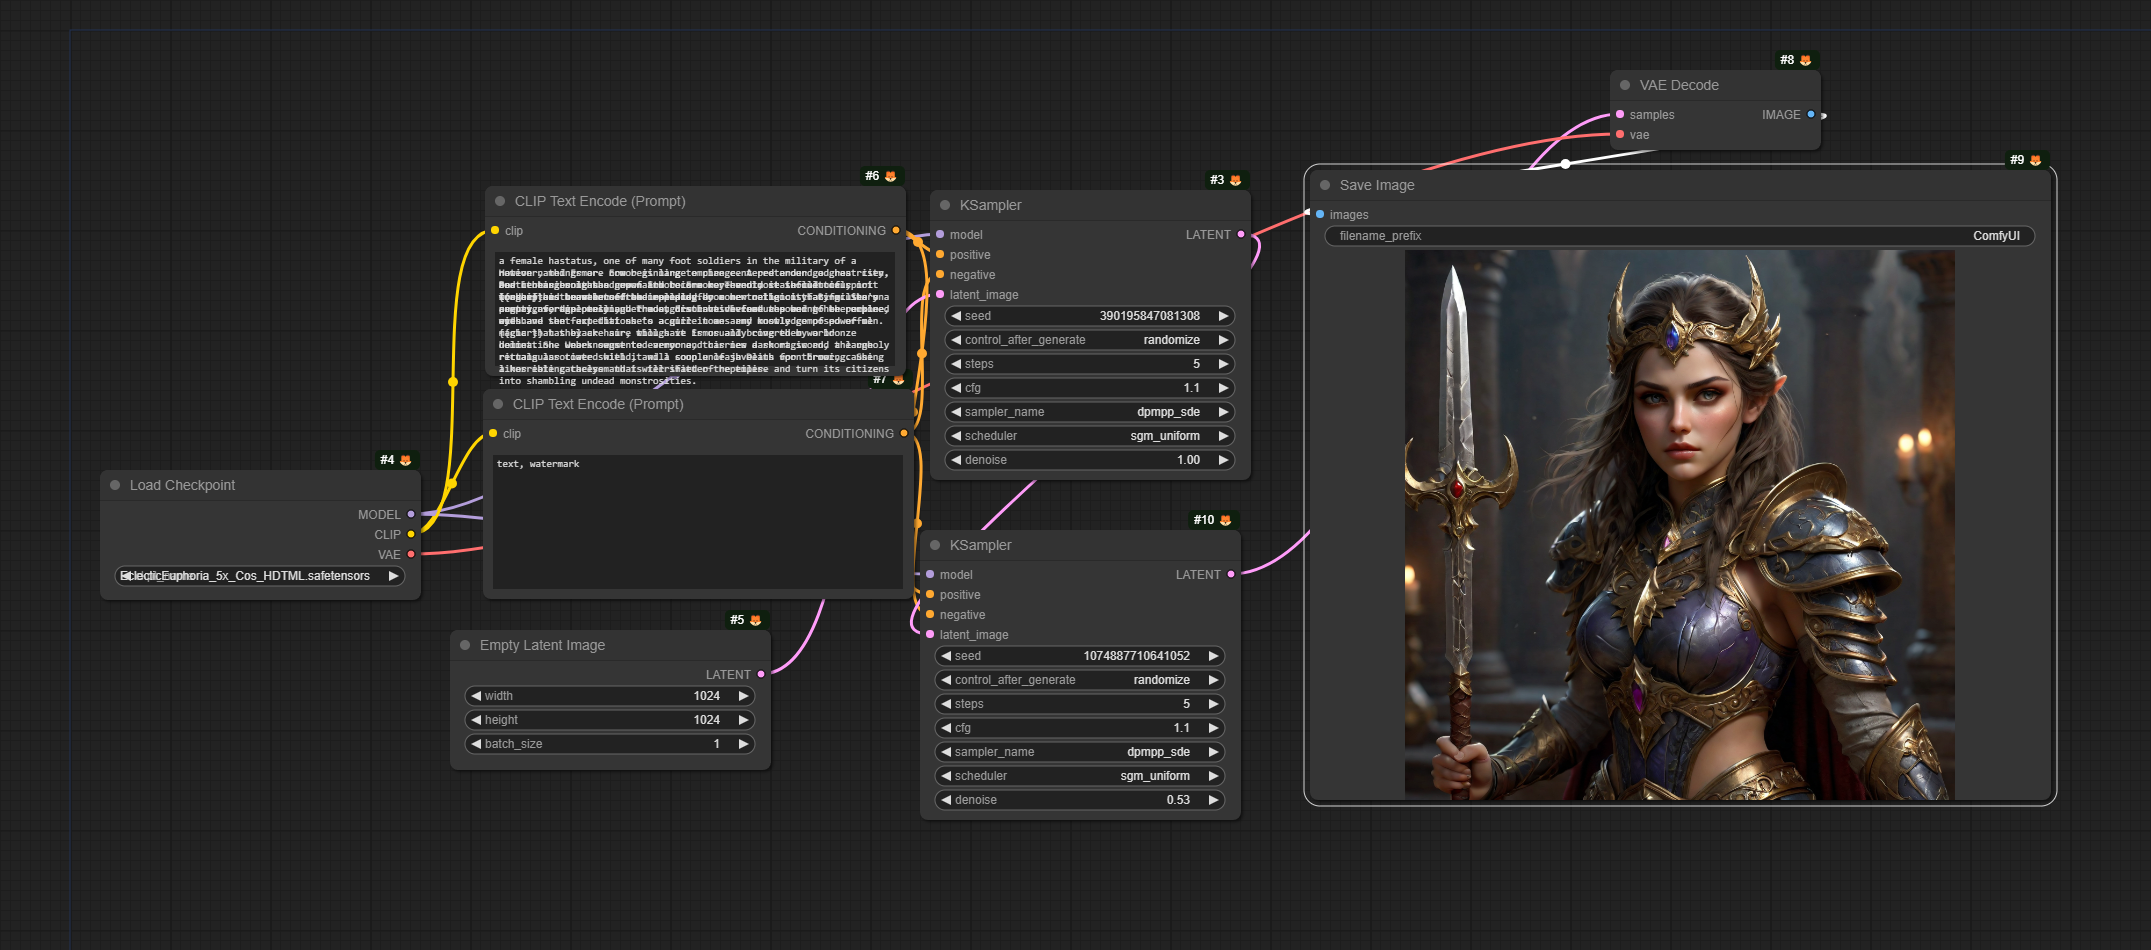Click the negative prompt box containing 'text, watermark'
The height and width of the screenshot is (950, 2151).
697,520
